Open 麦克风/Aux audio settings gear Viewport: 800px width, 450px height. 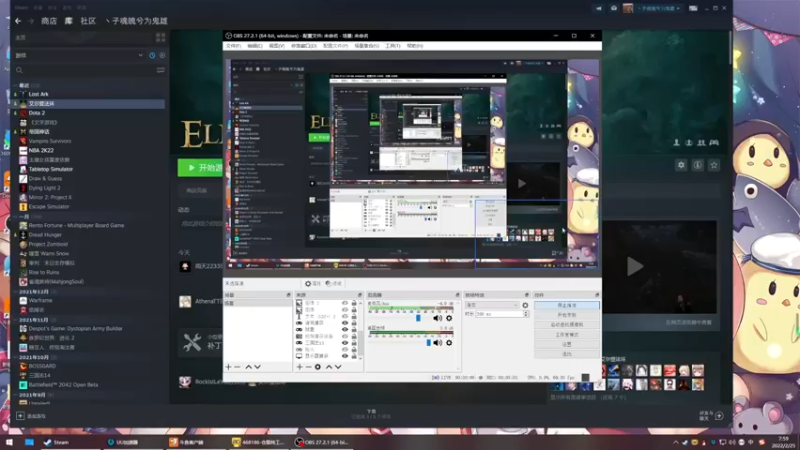pos(449,318)
